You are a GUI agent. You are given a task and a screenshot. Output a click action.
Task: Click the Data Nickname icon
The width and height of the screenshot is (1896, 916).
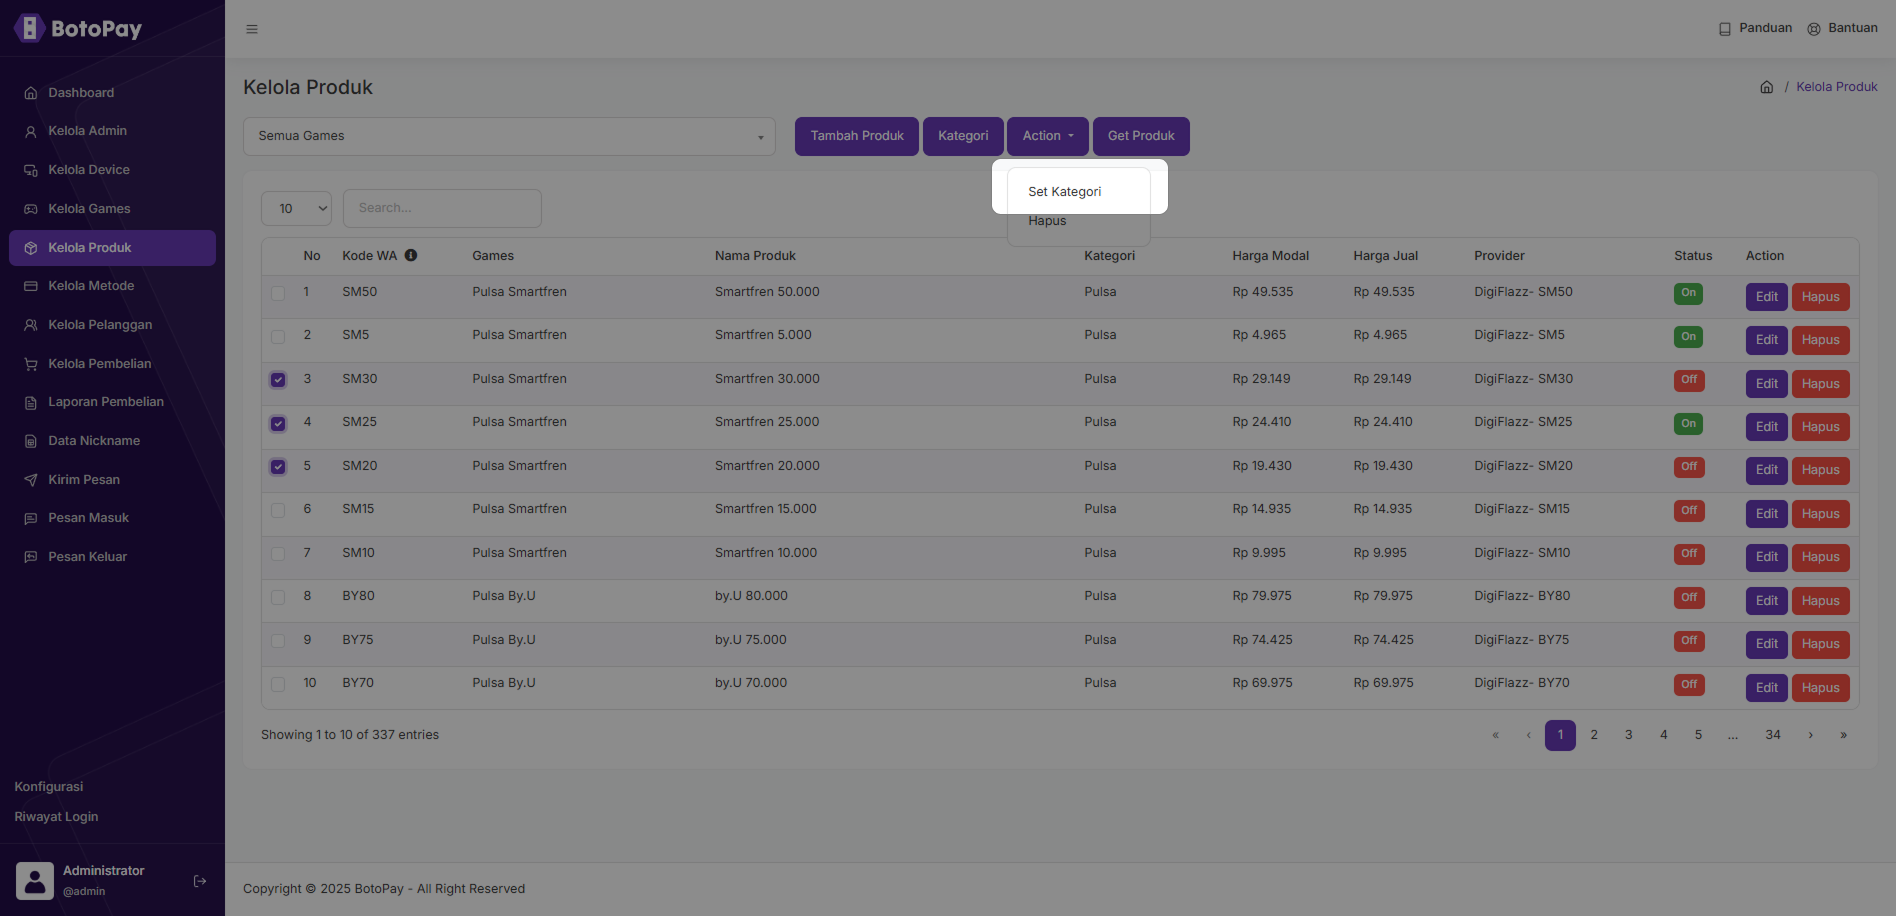point(31,441)
